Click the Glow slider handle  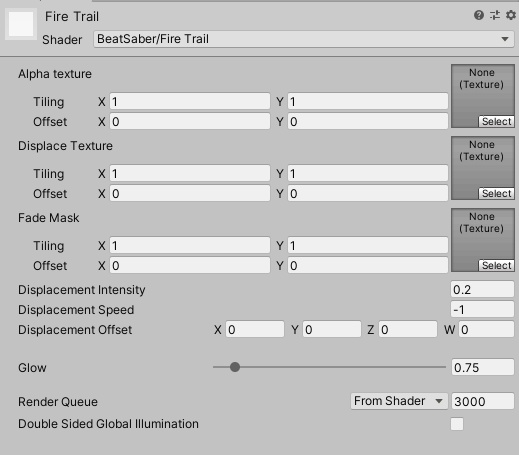pos(235,367)
